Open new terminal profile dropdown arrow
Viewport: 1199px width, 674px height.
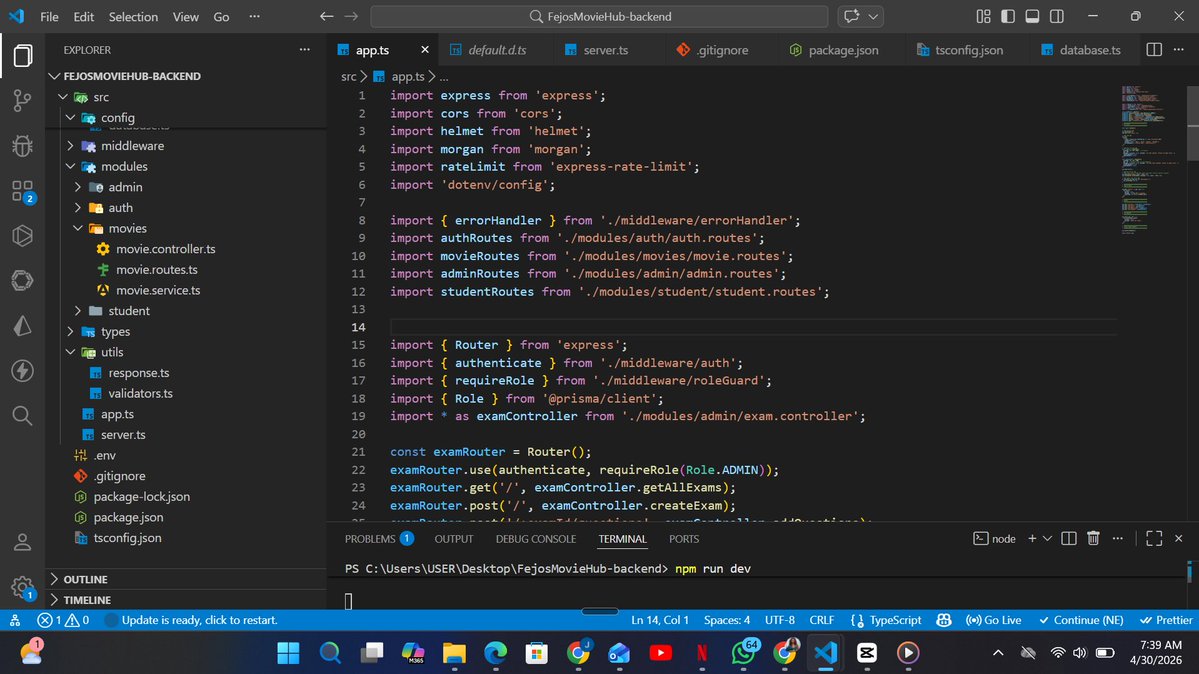point(1048,539)
